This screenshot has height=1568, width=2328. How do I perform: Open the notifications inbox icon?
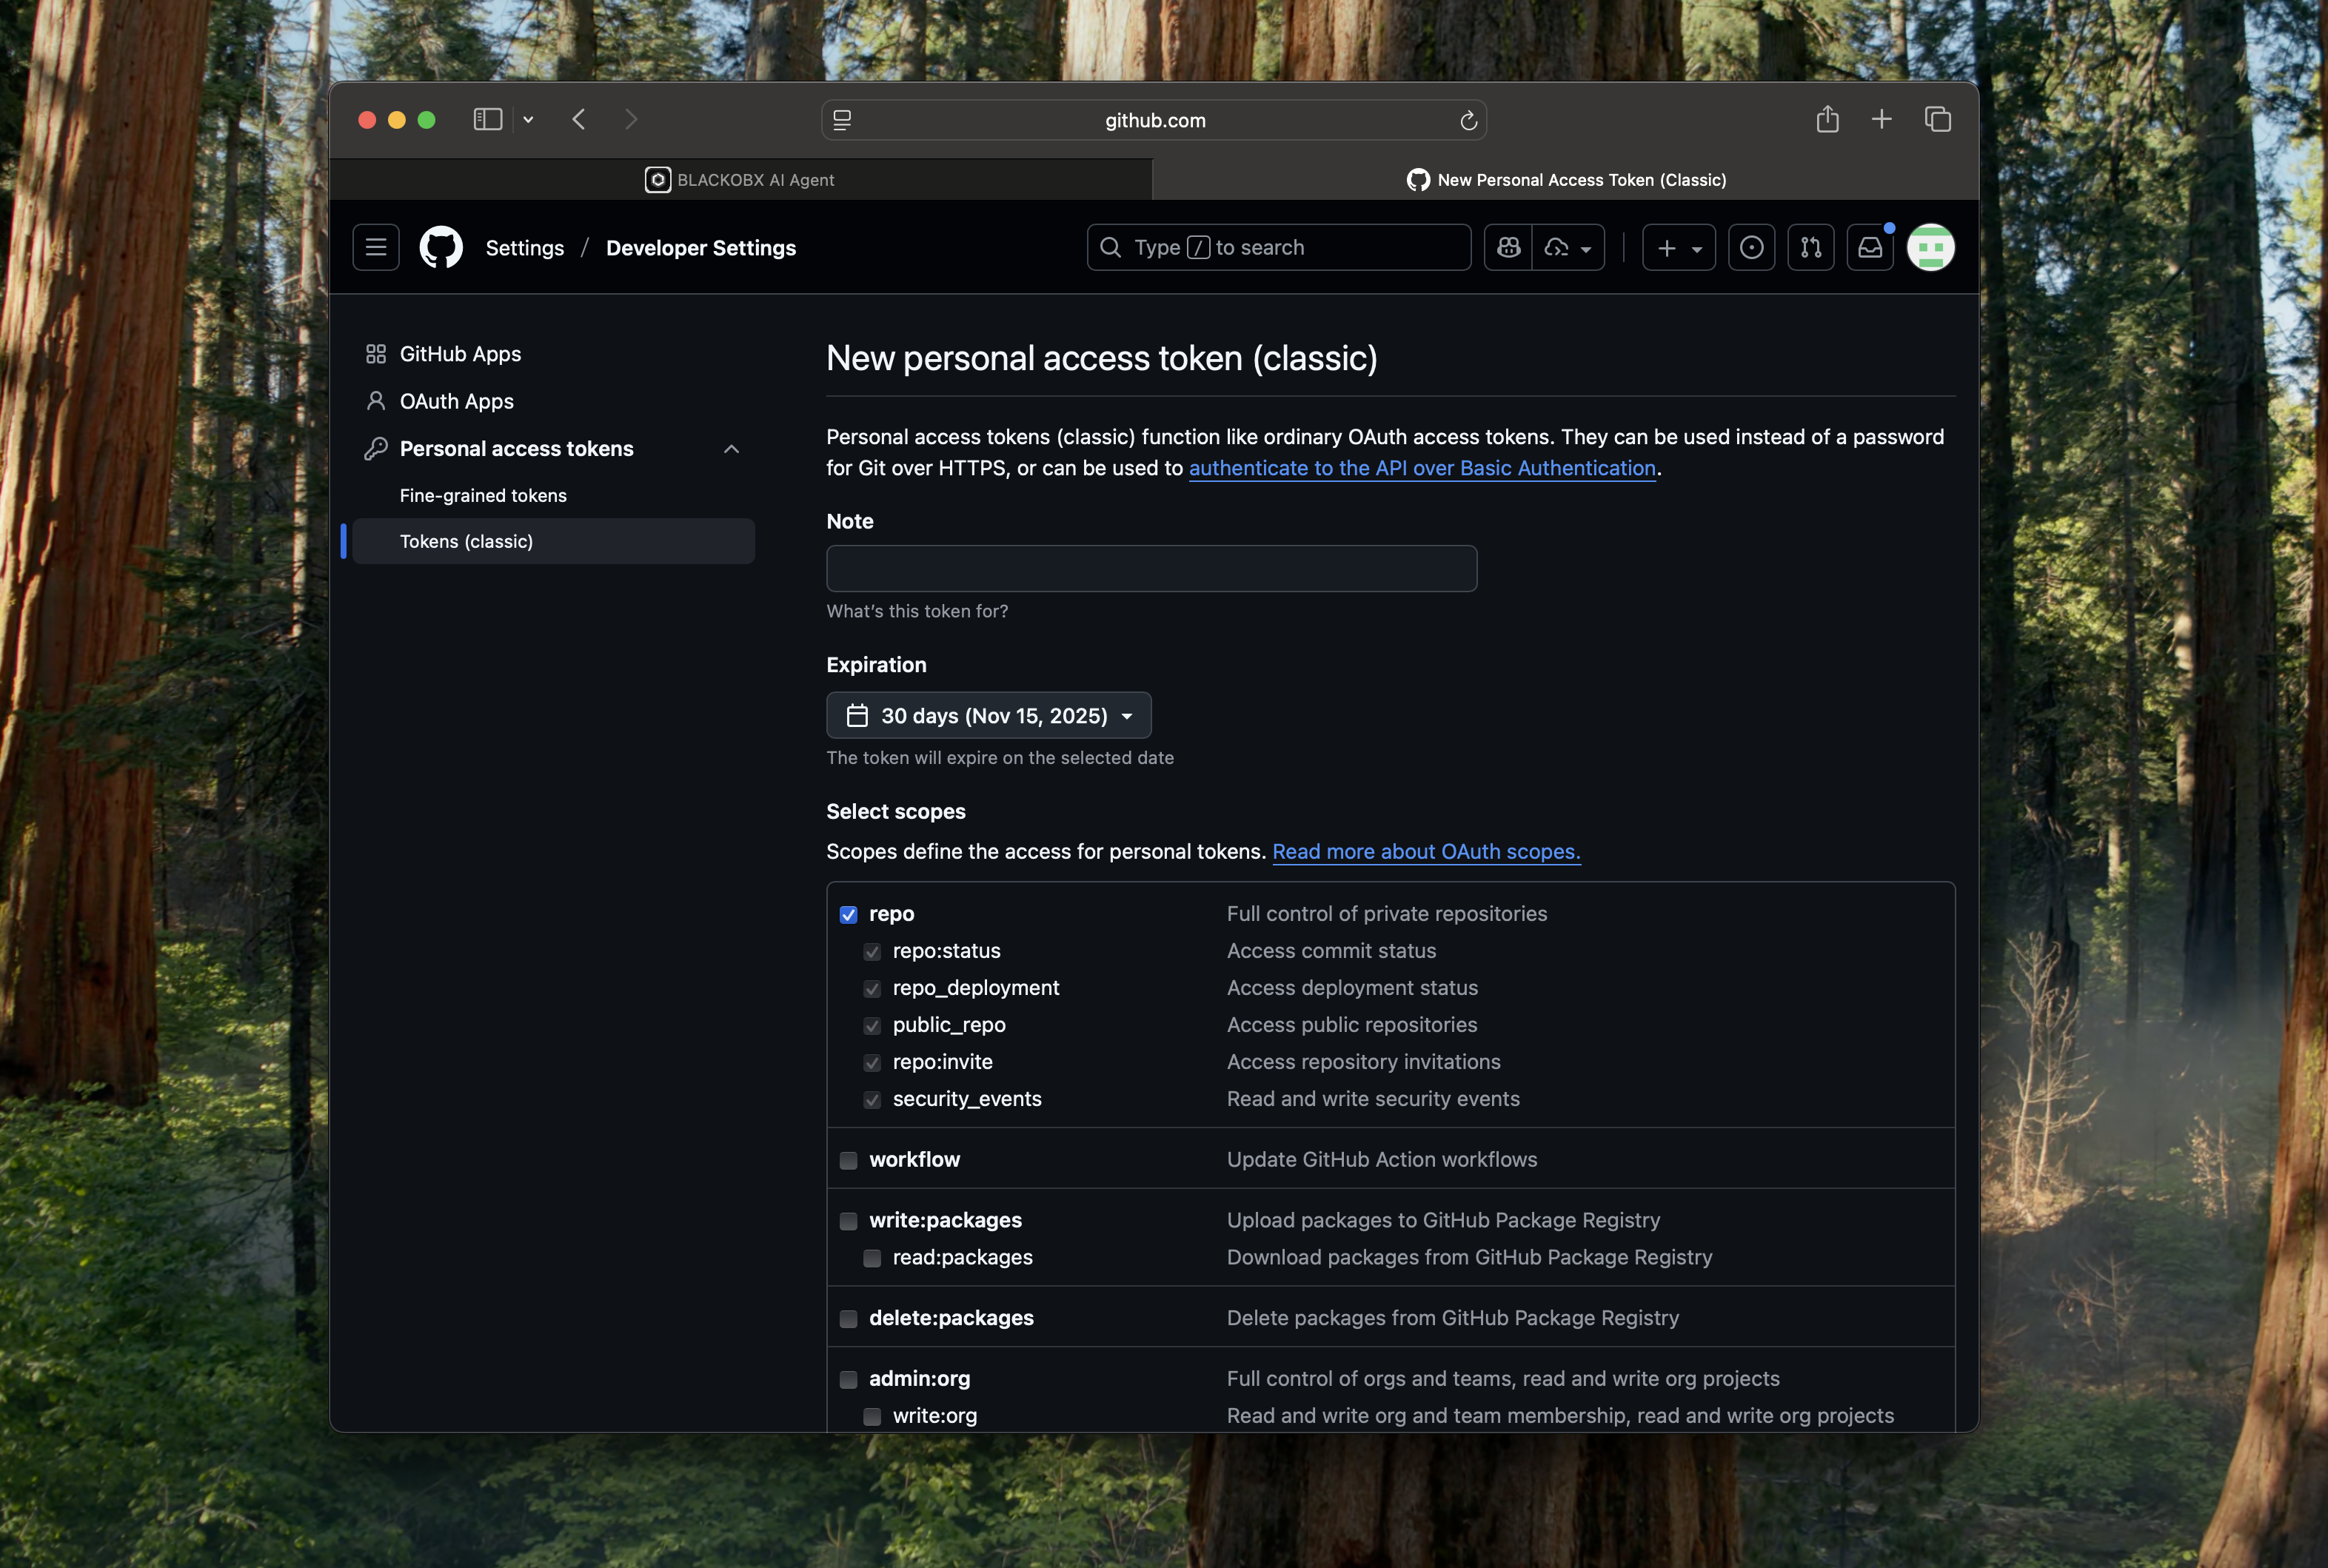[x=1870, y=247]
